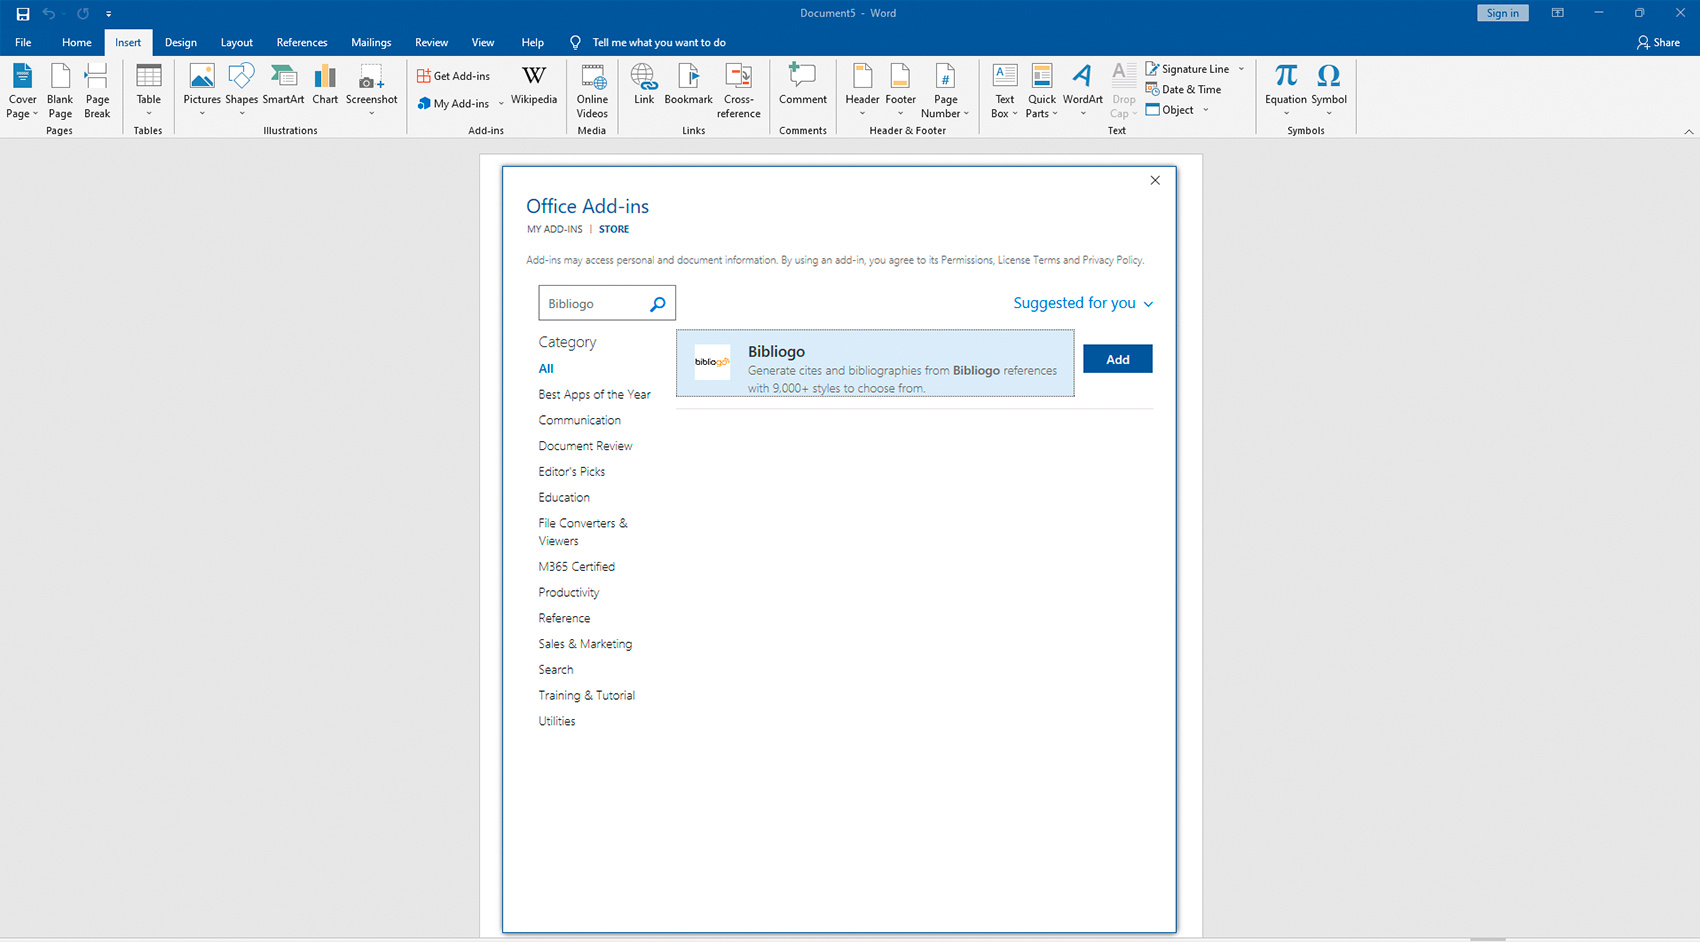Switch to the Layout tab
Screen dimensions: 1700x942
(236, 42)
